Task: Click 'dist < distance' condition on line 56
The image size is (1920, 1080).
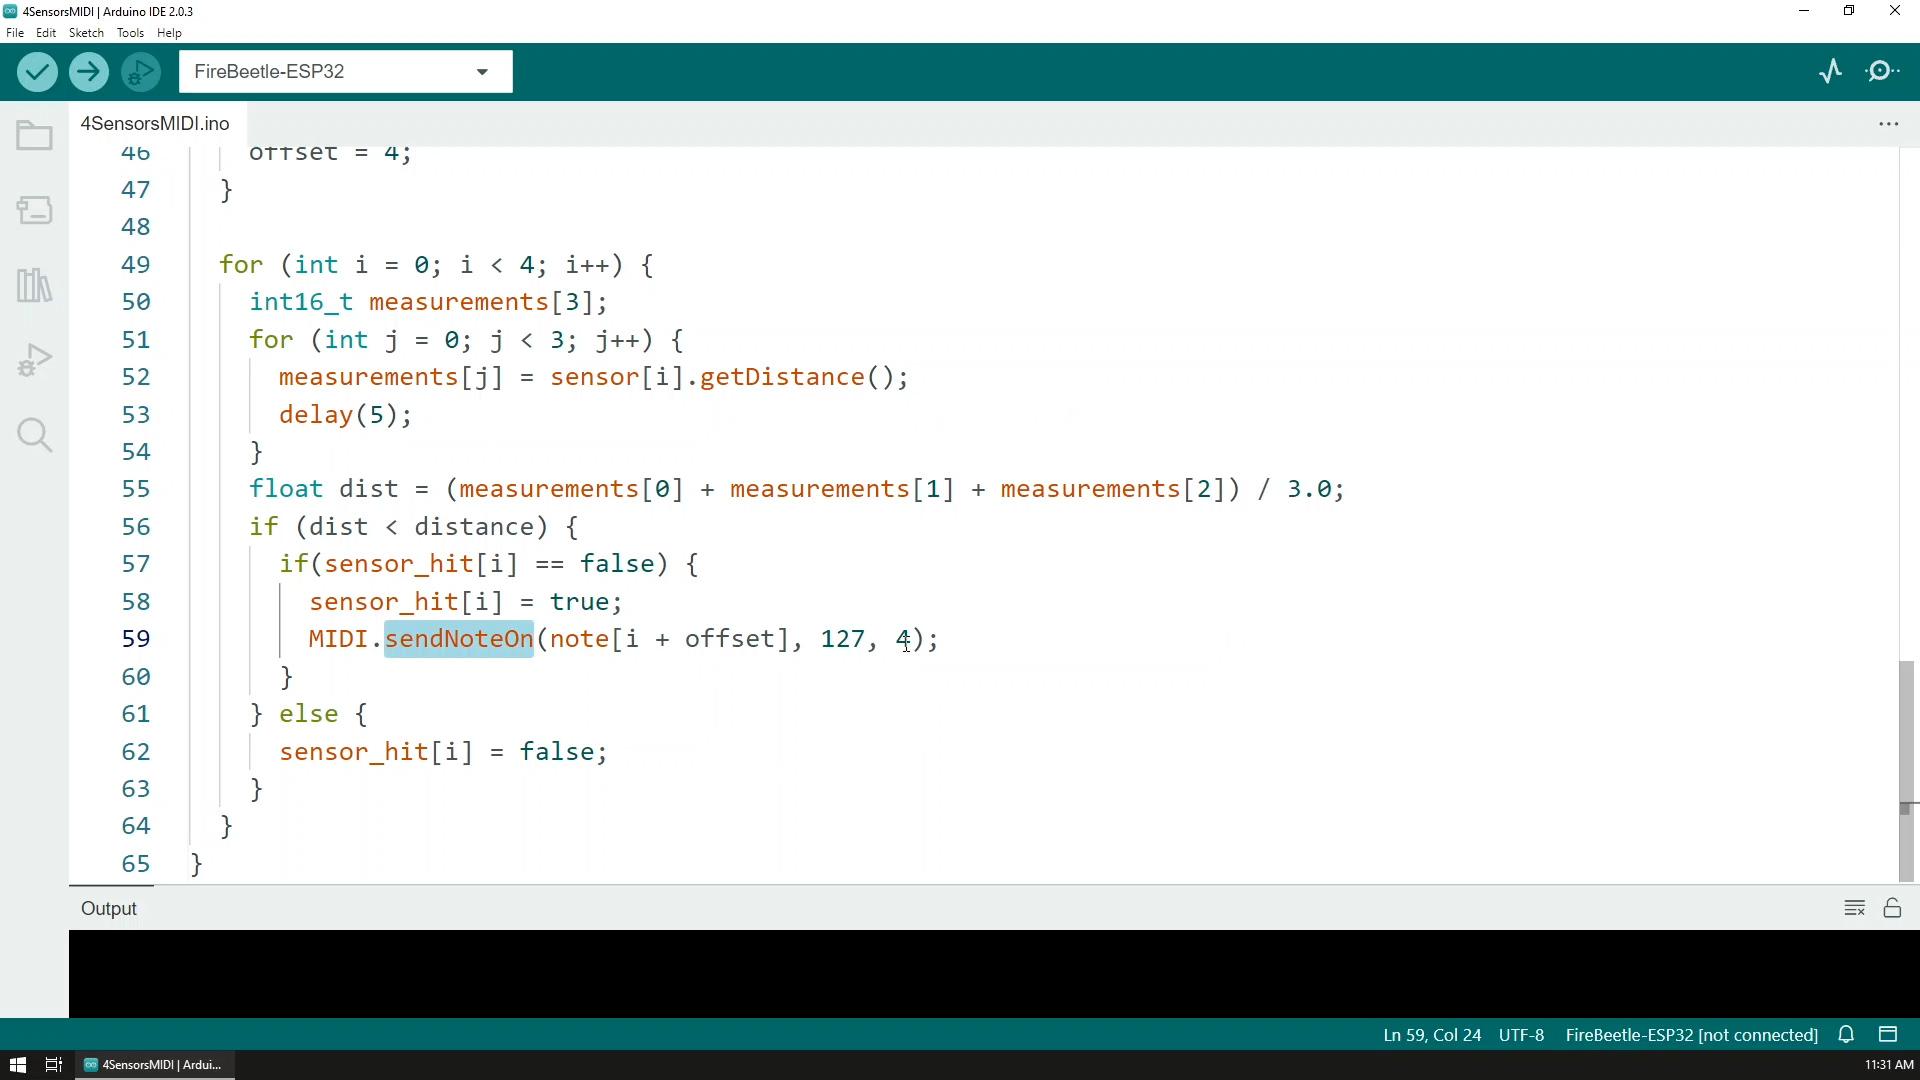Action: coord(422,527)
